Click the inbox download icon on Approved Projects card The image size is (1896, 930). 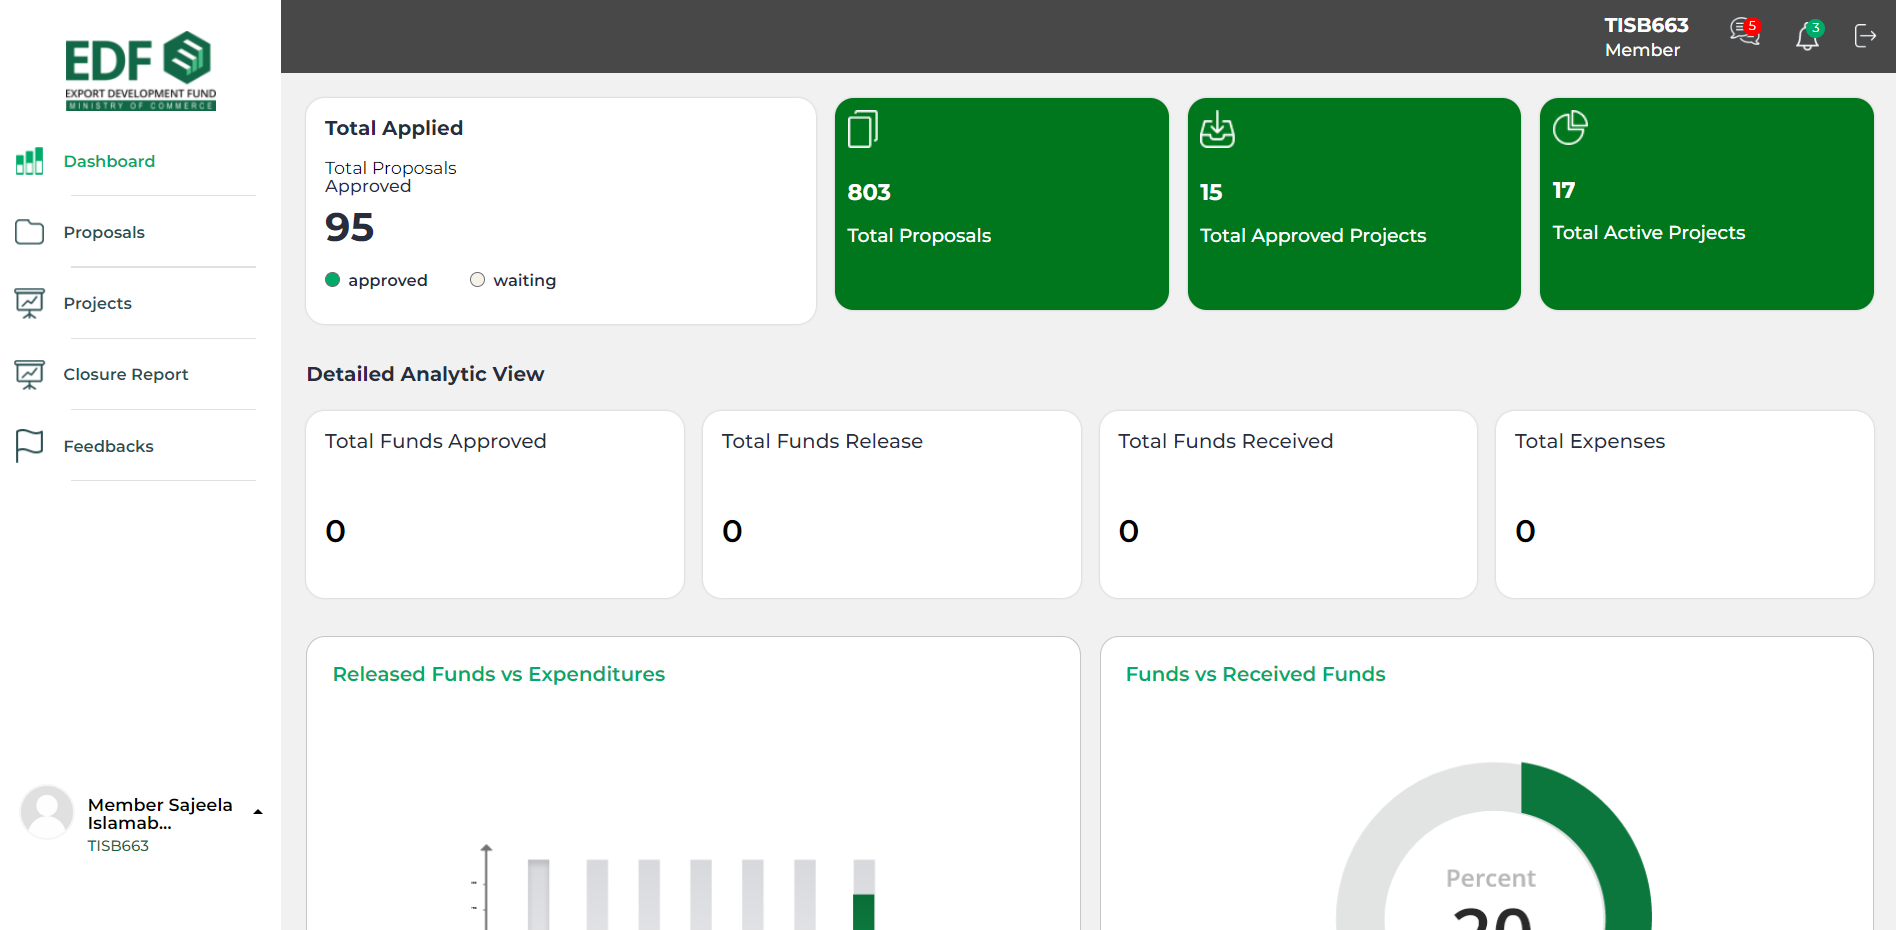(x=1217, y=129)
